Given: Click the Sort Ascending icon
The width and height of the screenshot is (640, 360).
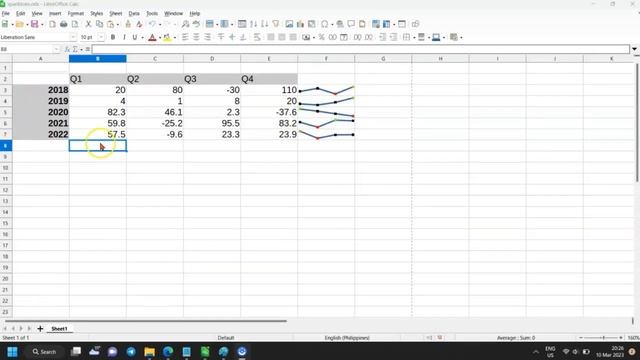Looking at the screenshot, I should 253,24.
